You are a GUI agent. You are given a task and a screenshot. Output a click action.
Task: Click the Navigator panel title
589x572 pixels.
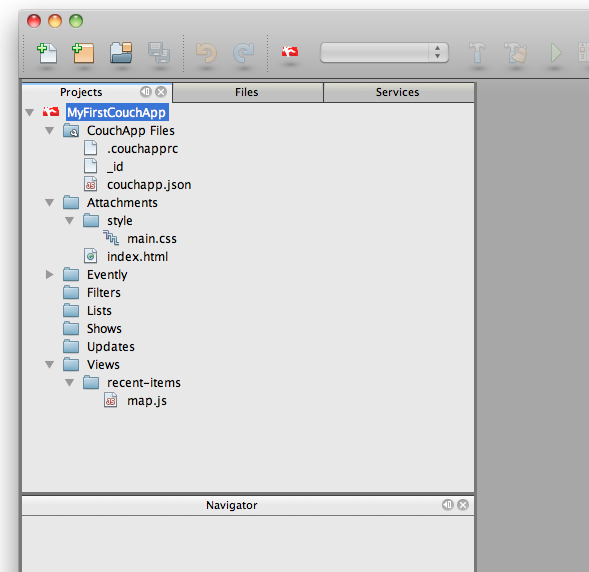point(231,505)
